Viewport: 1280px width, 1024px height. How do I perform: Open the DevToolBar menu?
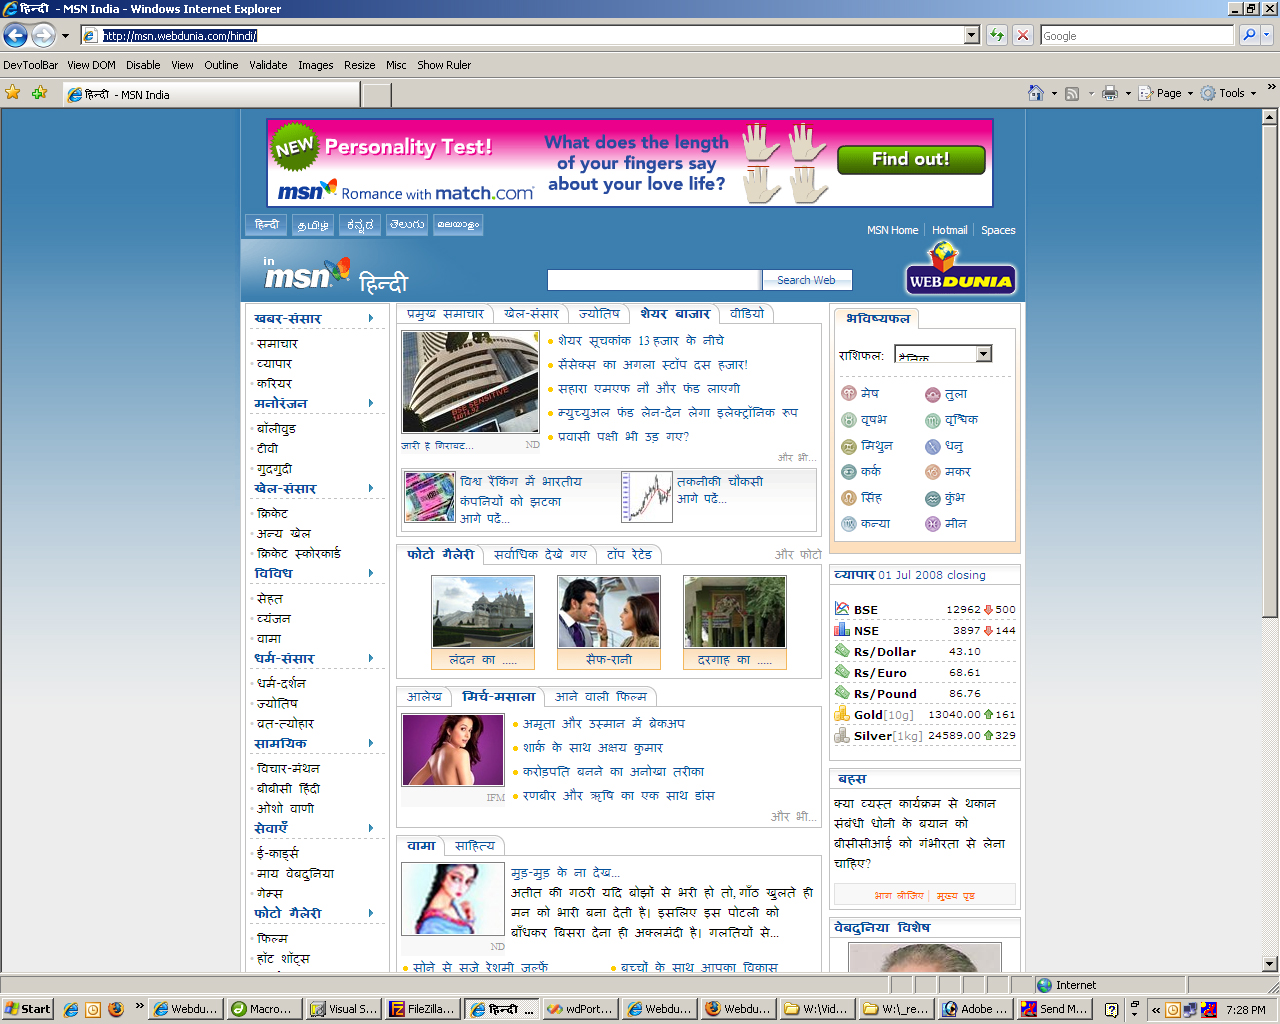(x=31, y=65)
